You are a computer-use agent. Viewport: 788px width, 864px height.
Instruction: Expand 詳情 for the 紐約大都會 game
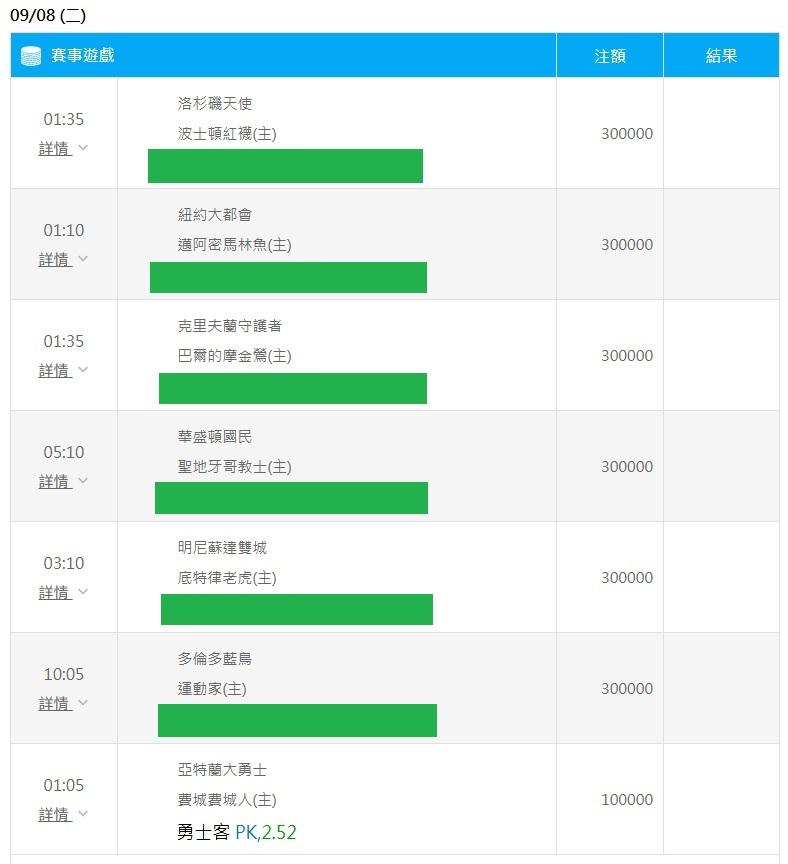[x=63, y=259]
